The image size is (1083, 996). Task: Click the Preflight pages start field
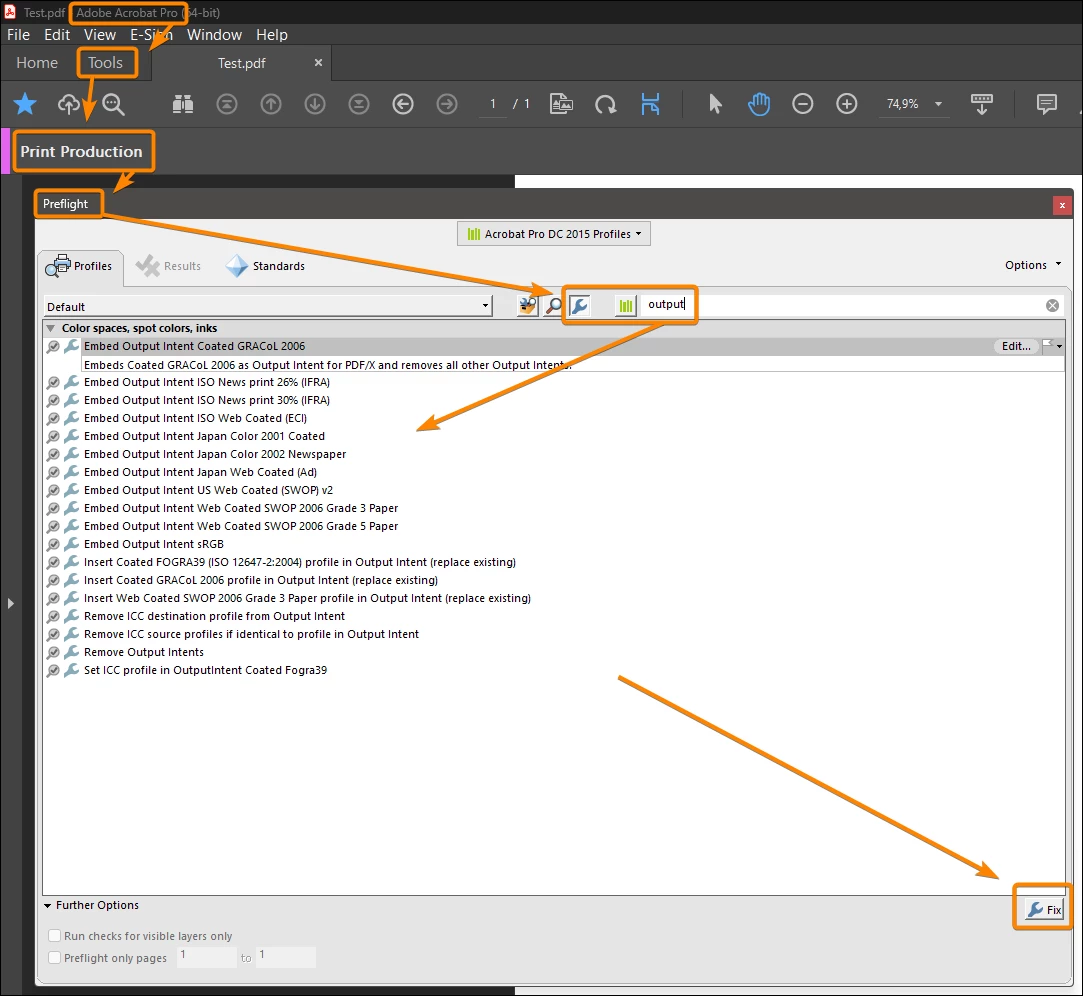pos(207,957)
